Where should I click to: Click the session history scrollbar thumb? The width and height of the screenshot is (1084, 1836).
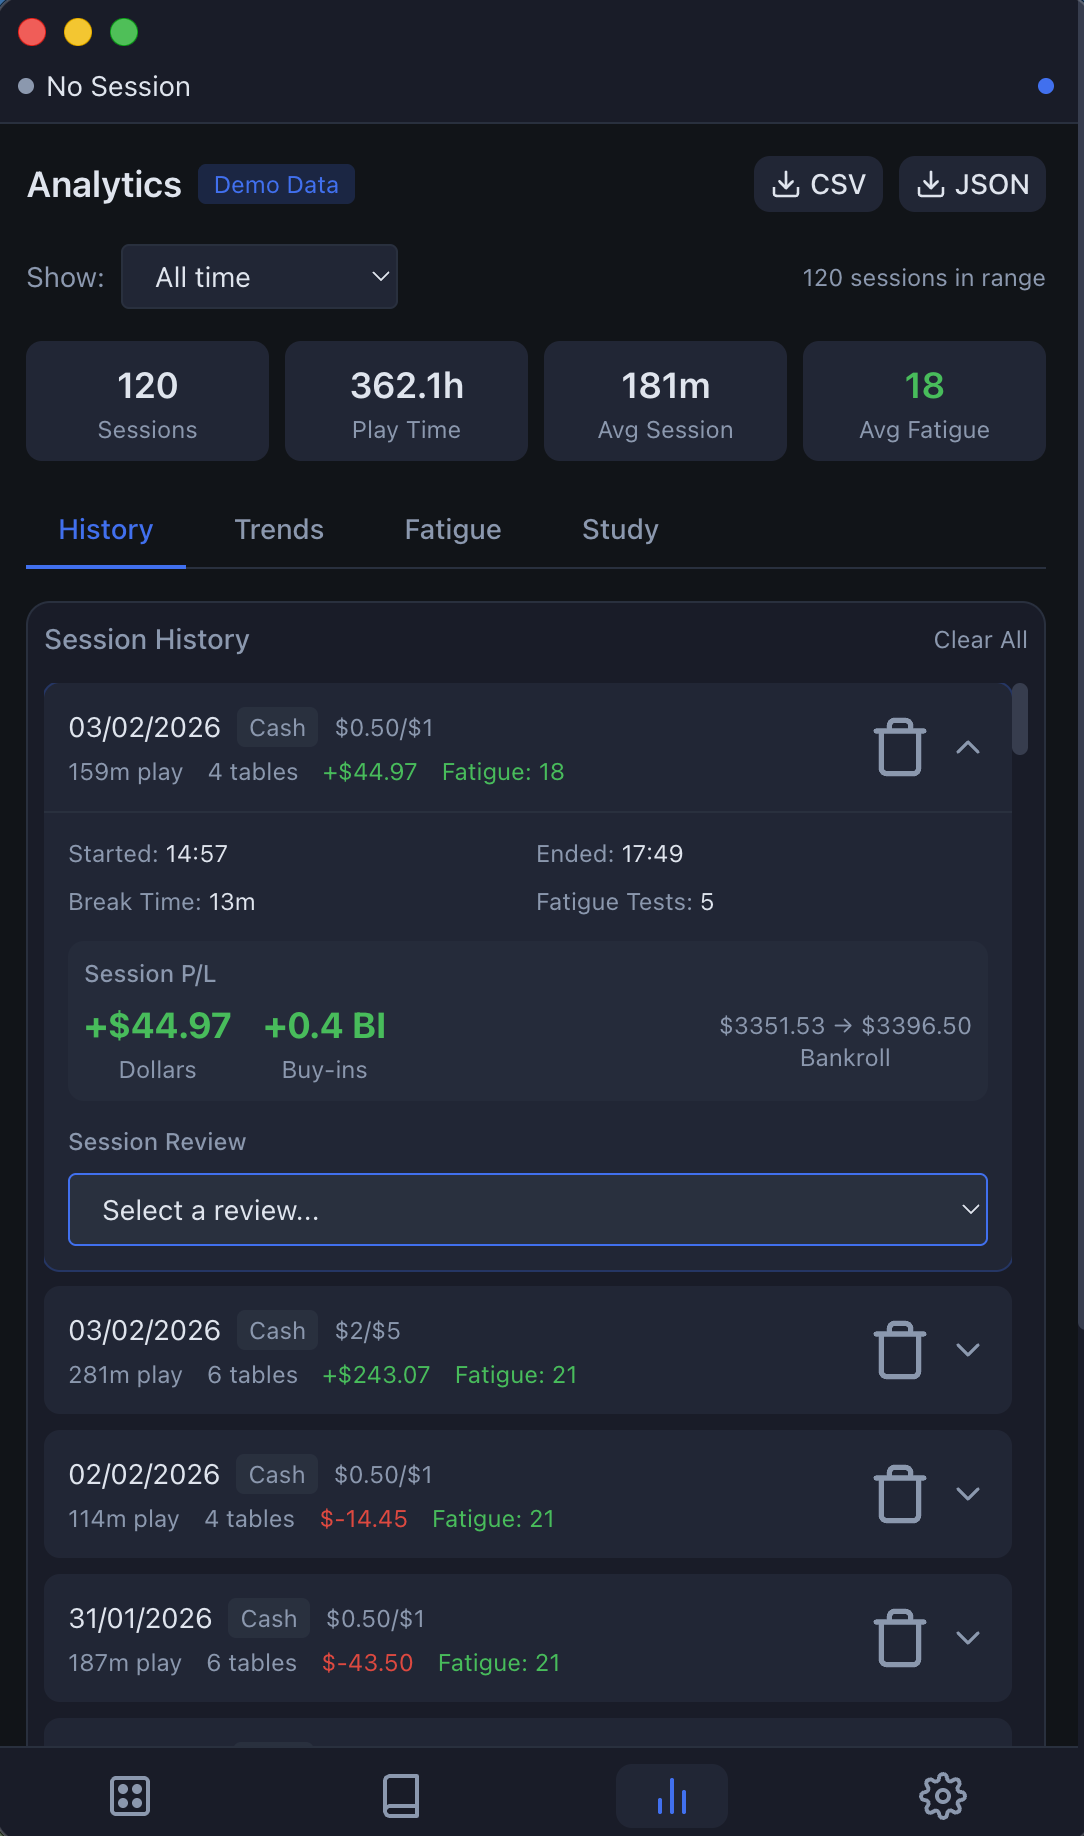click(x=1019, y=719)
